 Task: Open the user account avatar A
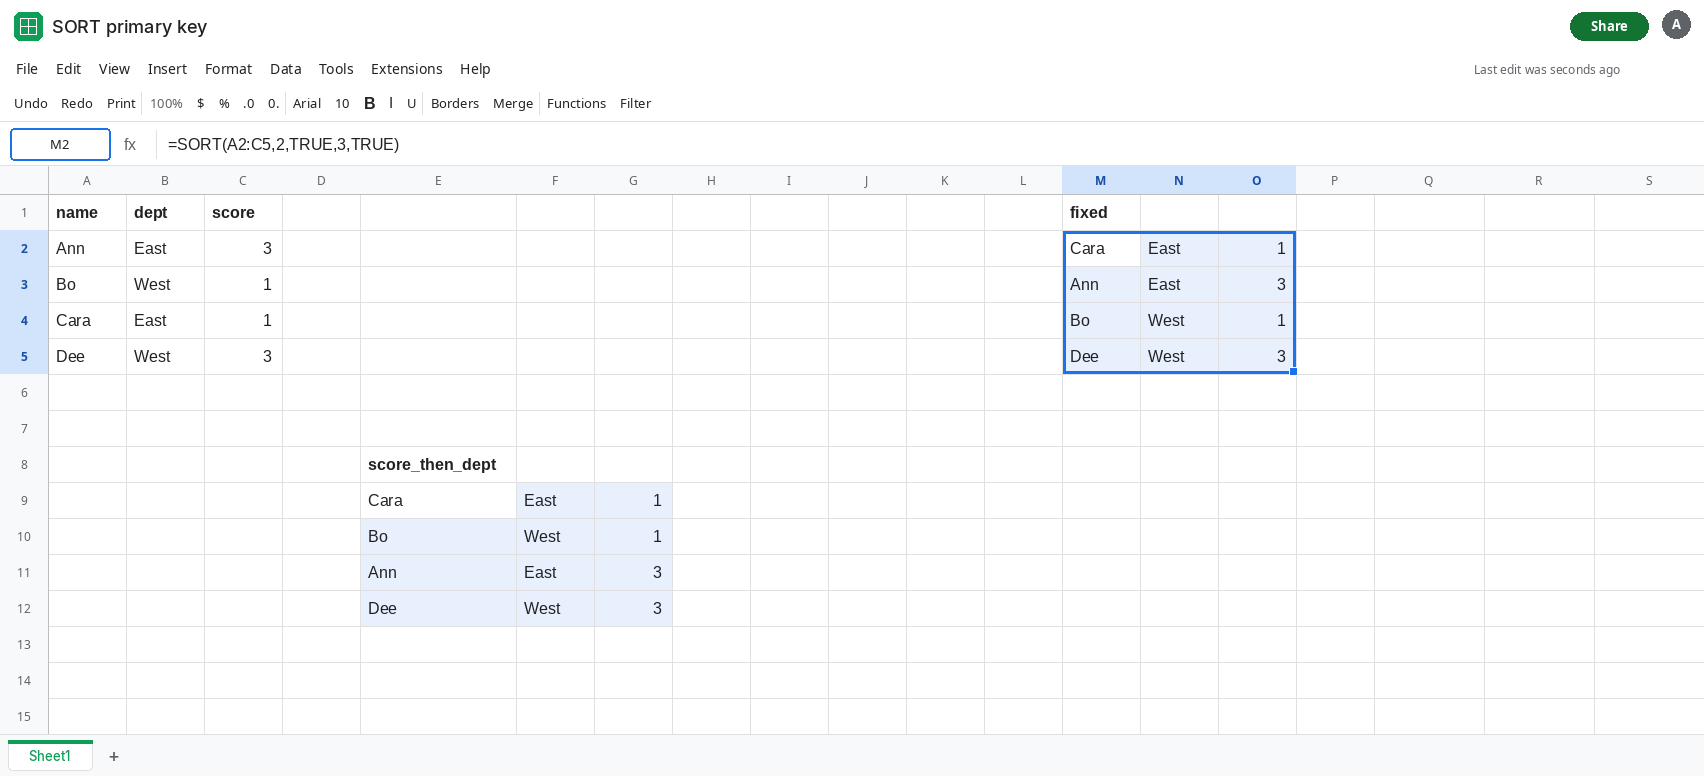(1676, 25)
